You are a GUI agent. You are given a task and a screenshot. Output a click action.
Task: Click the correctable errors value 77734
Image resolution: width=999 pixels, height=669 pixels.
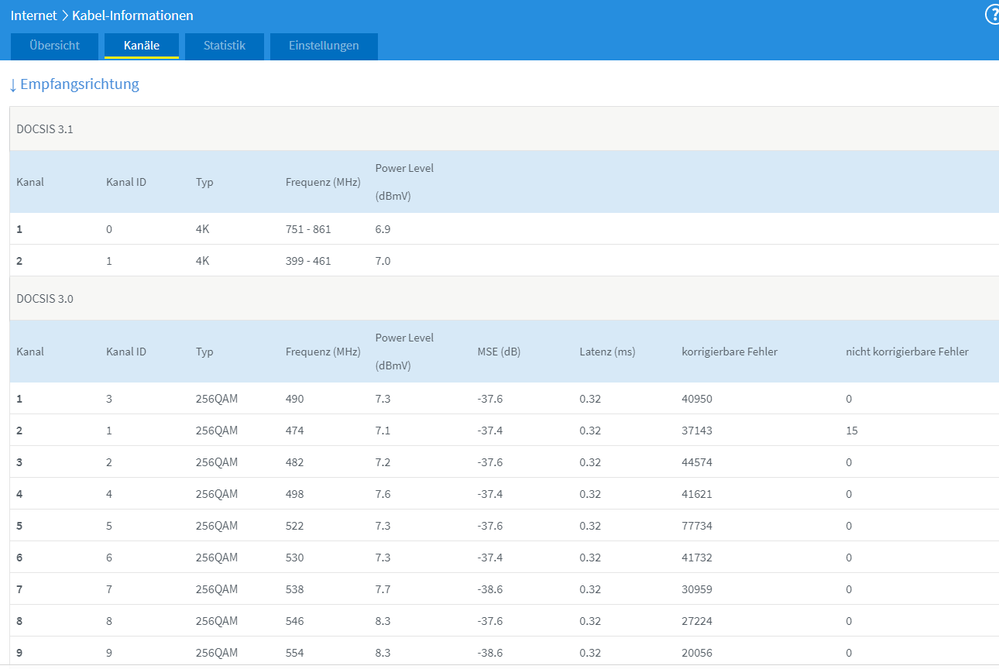pos(698,526)
